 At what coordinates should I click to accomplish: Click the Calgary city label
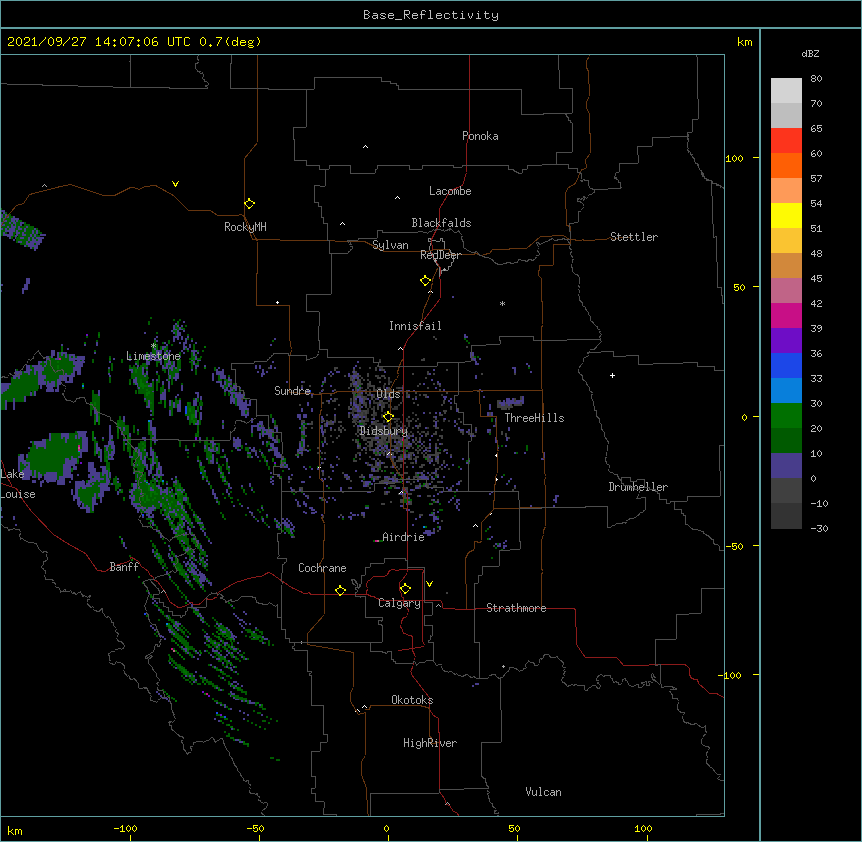[399, 603]
